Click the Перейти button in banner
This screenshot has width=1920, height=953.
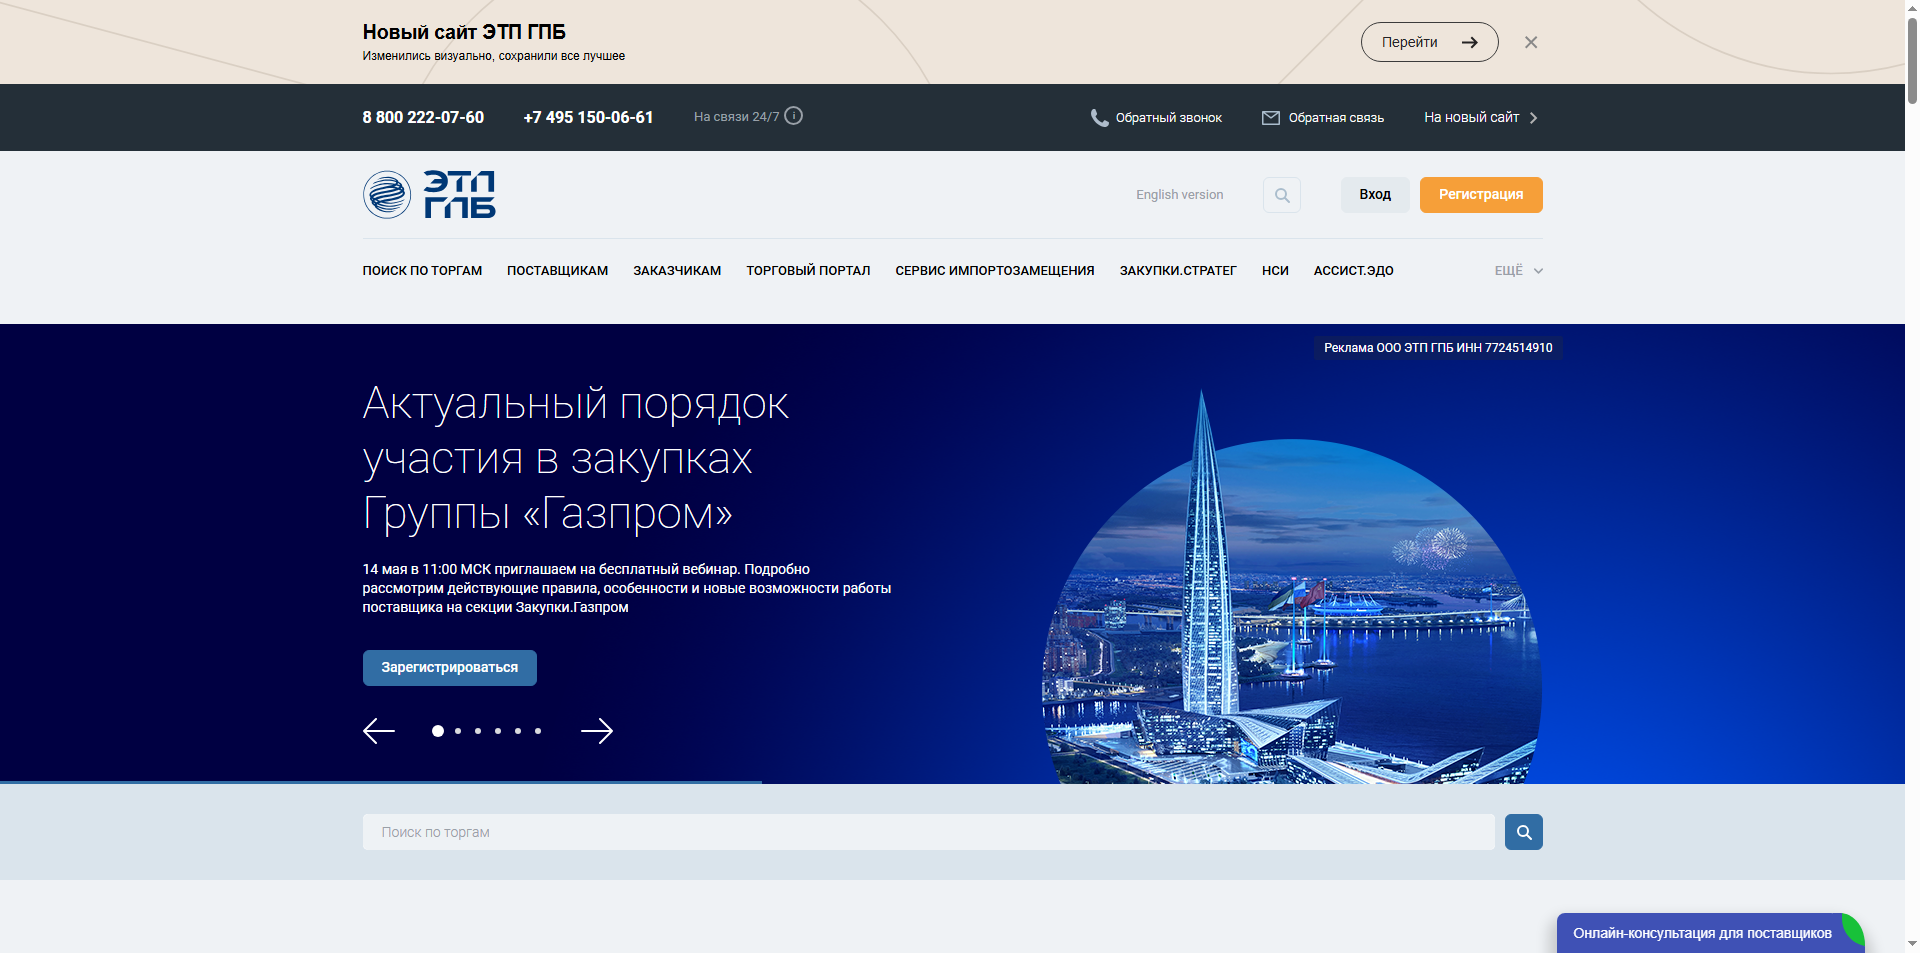point(1429,42)
